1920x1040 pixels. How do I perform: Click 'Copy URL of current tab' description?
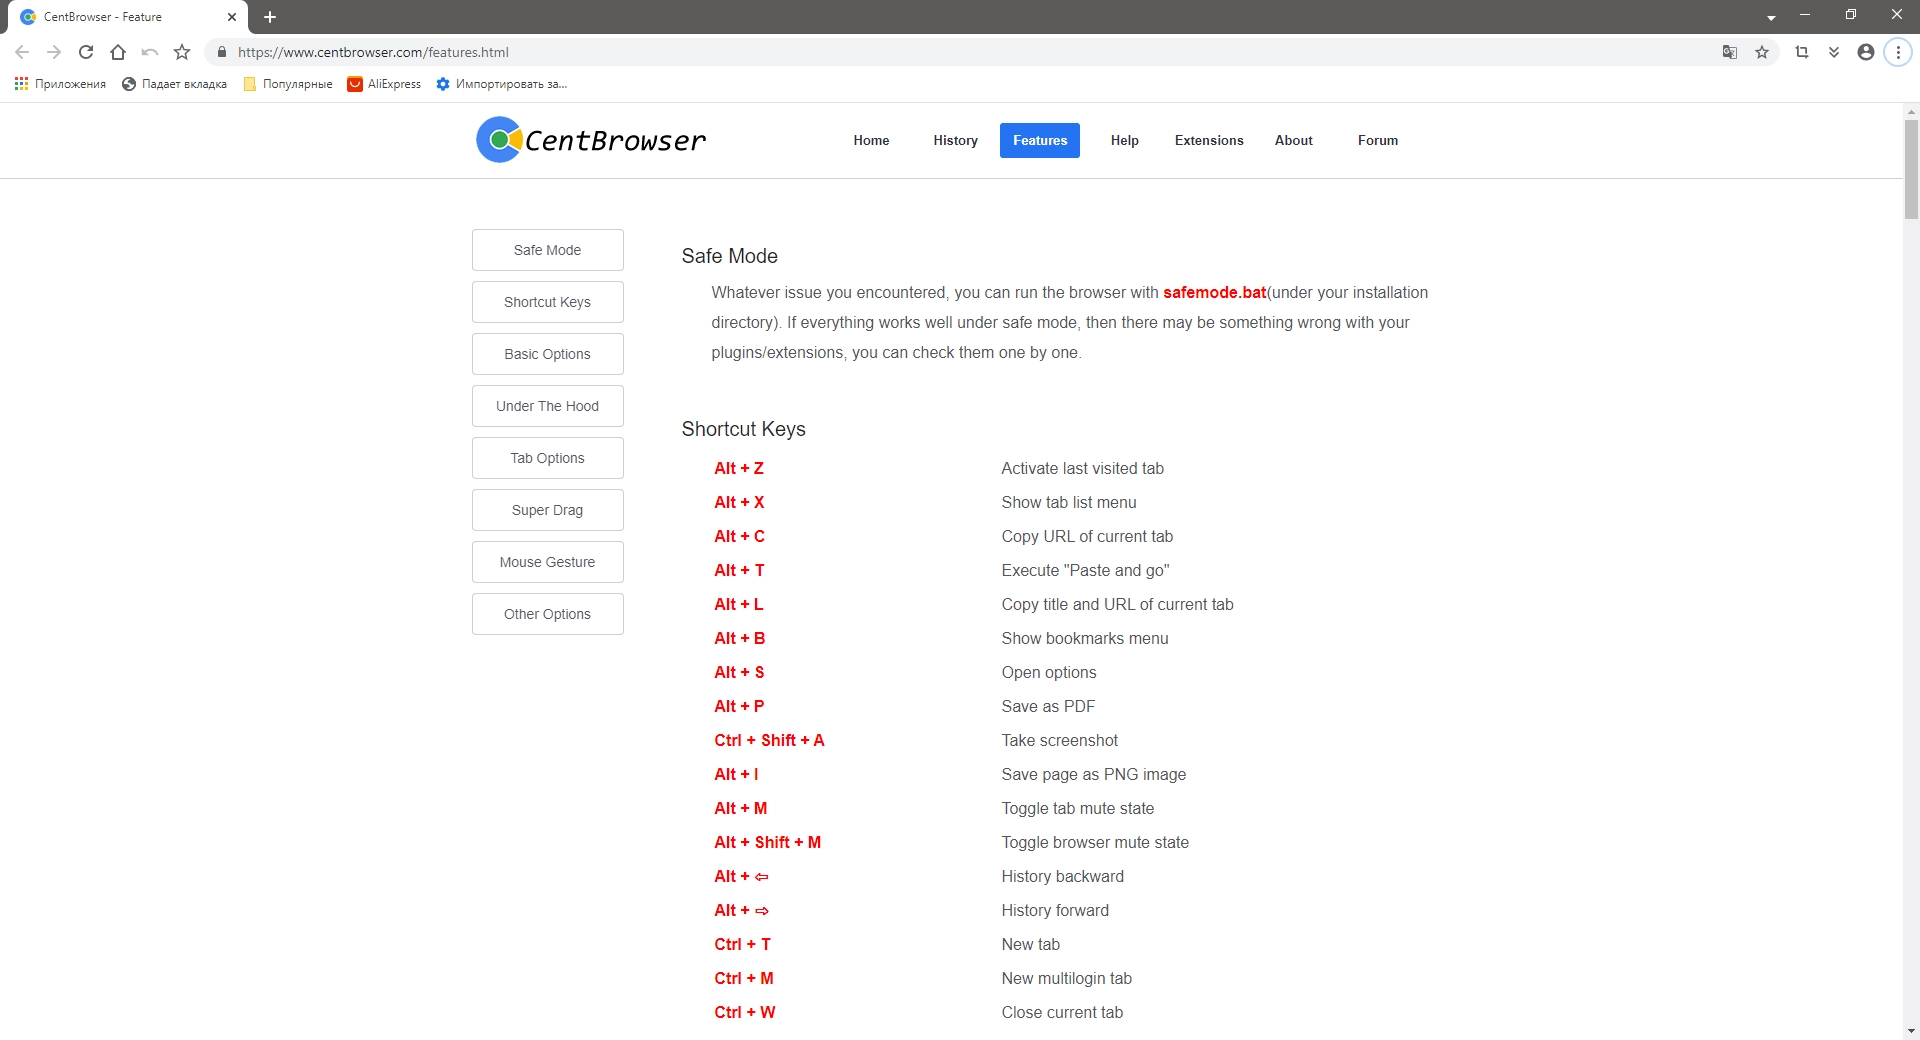(x=1087, y=536)
